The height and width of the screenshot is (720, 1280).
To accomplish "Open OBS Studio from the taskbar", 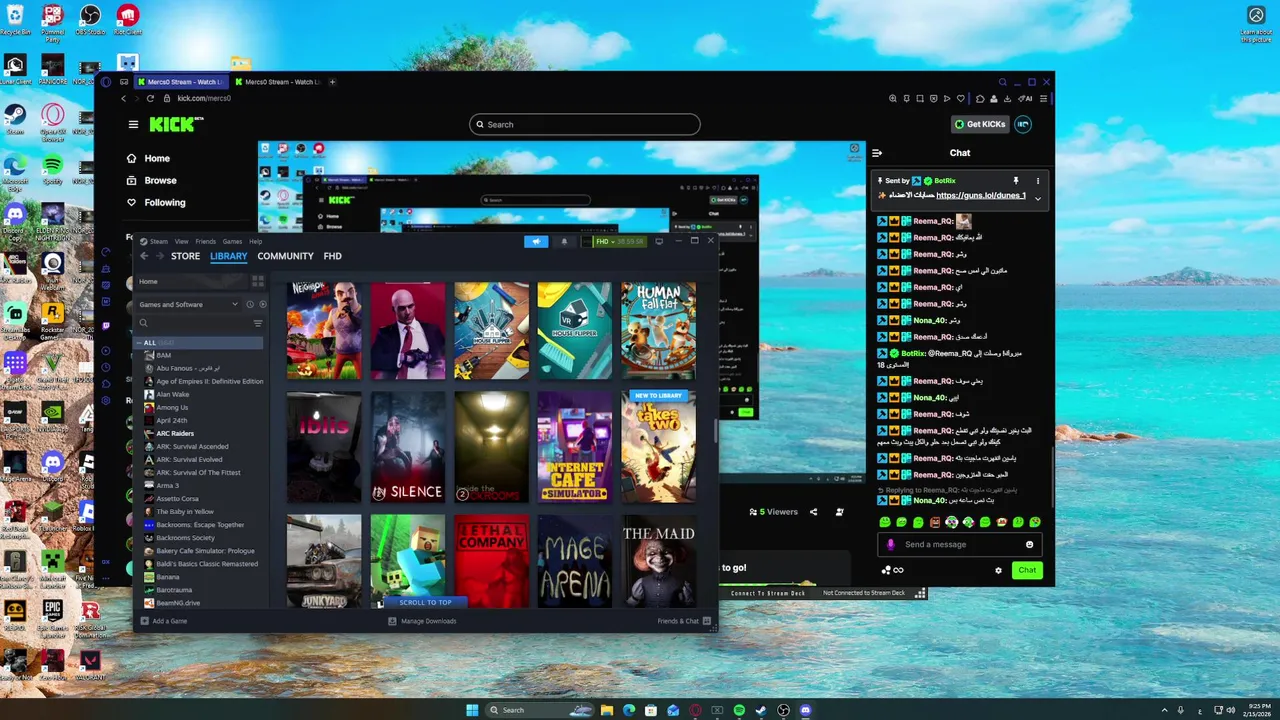I will coord(783,710).
